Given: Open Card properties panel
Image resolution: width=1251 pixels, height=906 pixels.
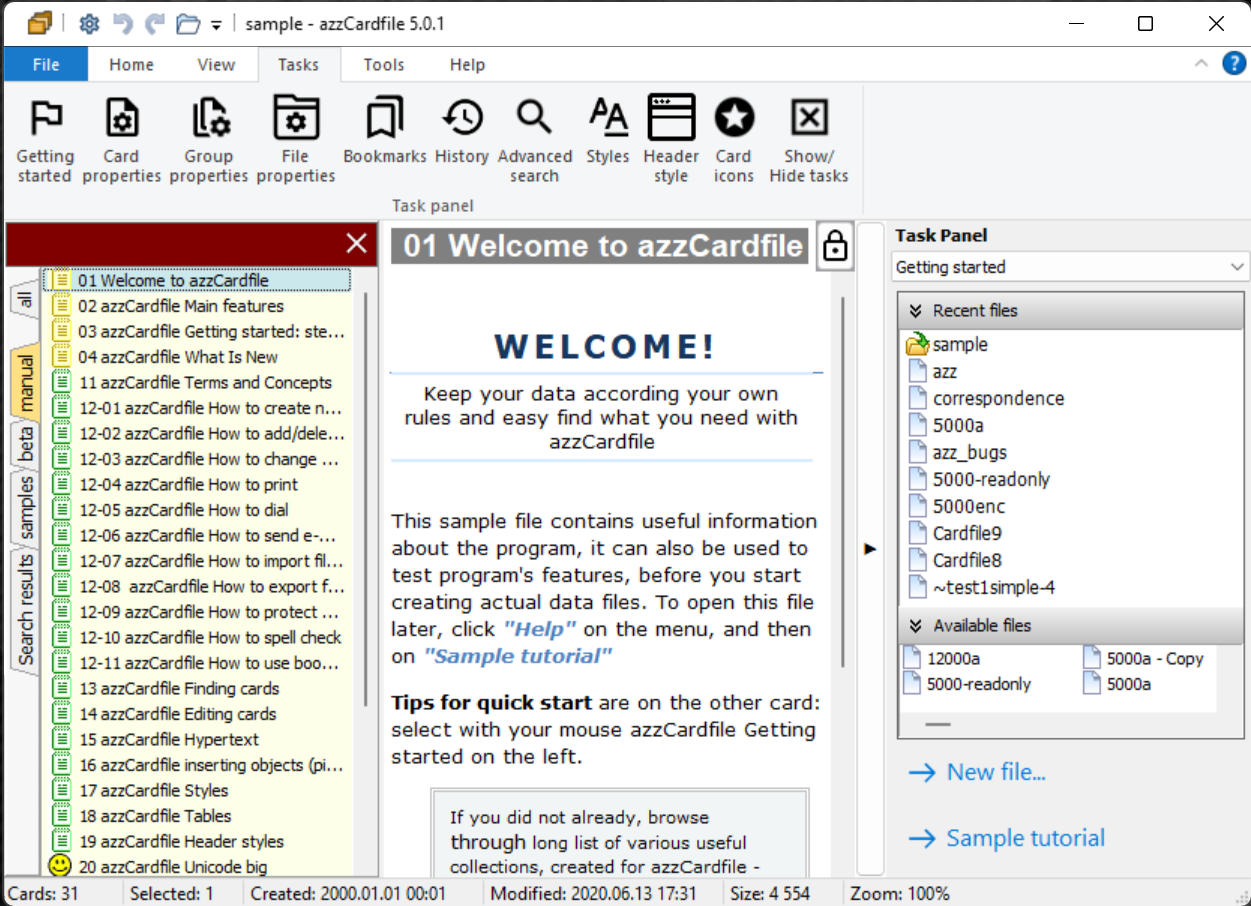Looking at the screenshot, I should 121,140.
